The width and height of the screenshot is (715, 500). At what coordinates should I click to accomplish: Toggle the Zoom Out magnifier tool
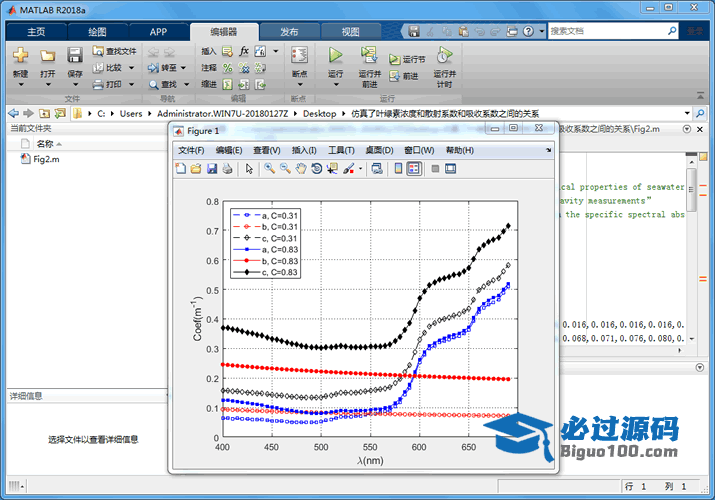285,169
